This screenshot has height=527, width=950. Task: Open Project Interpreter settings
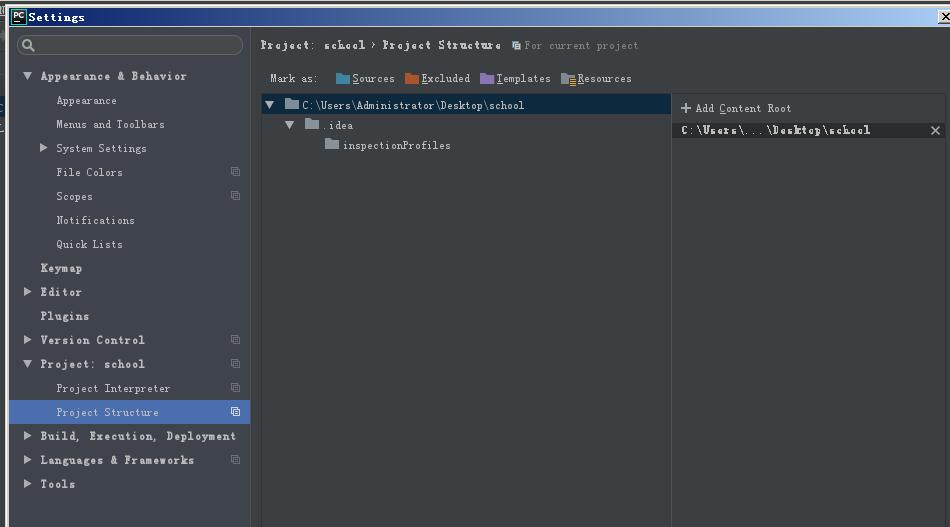(113, 388)
